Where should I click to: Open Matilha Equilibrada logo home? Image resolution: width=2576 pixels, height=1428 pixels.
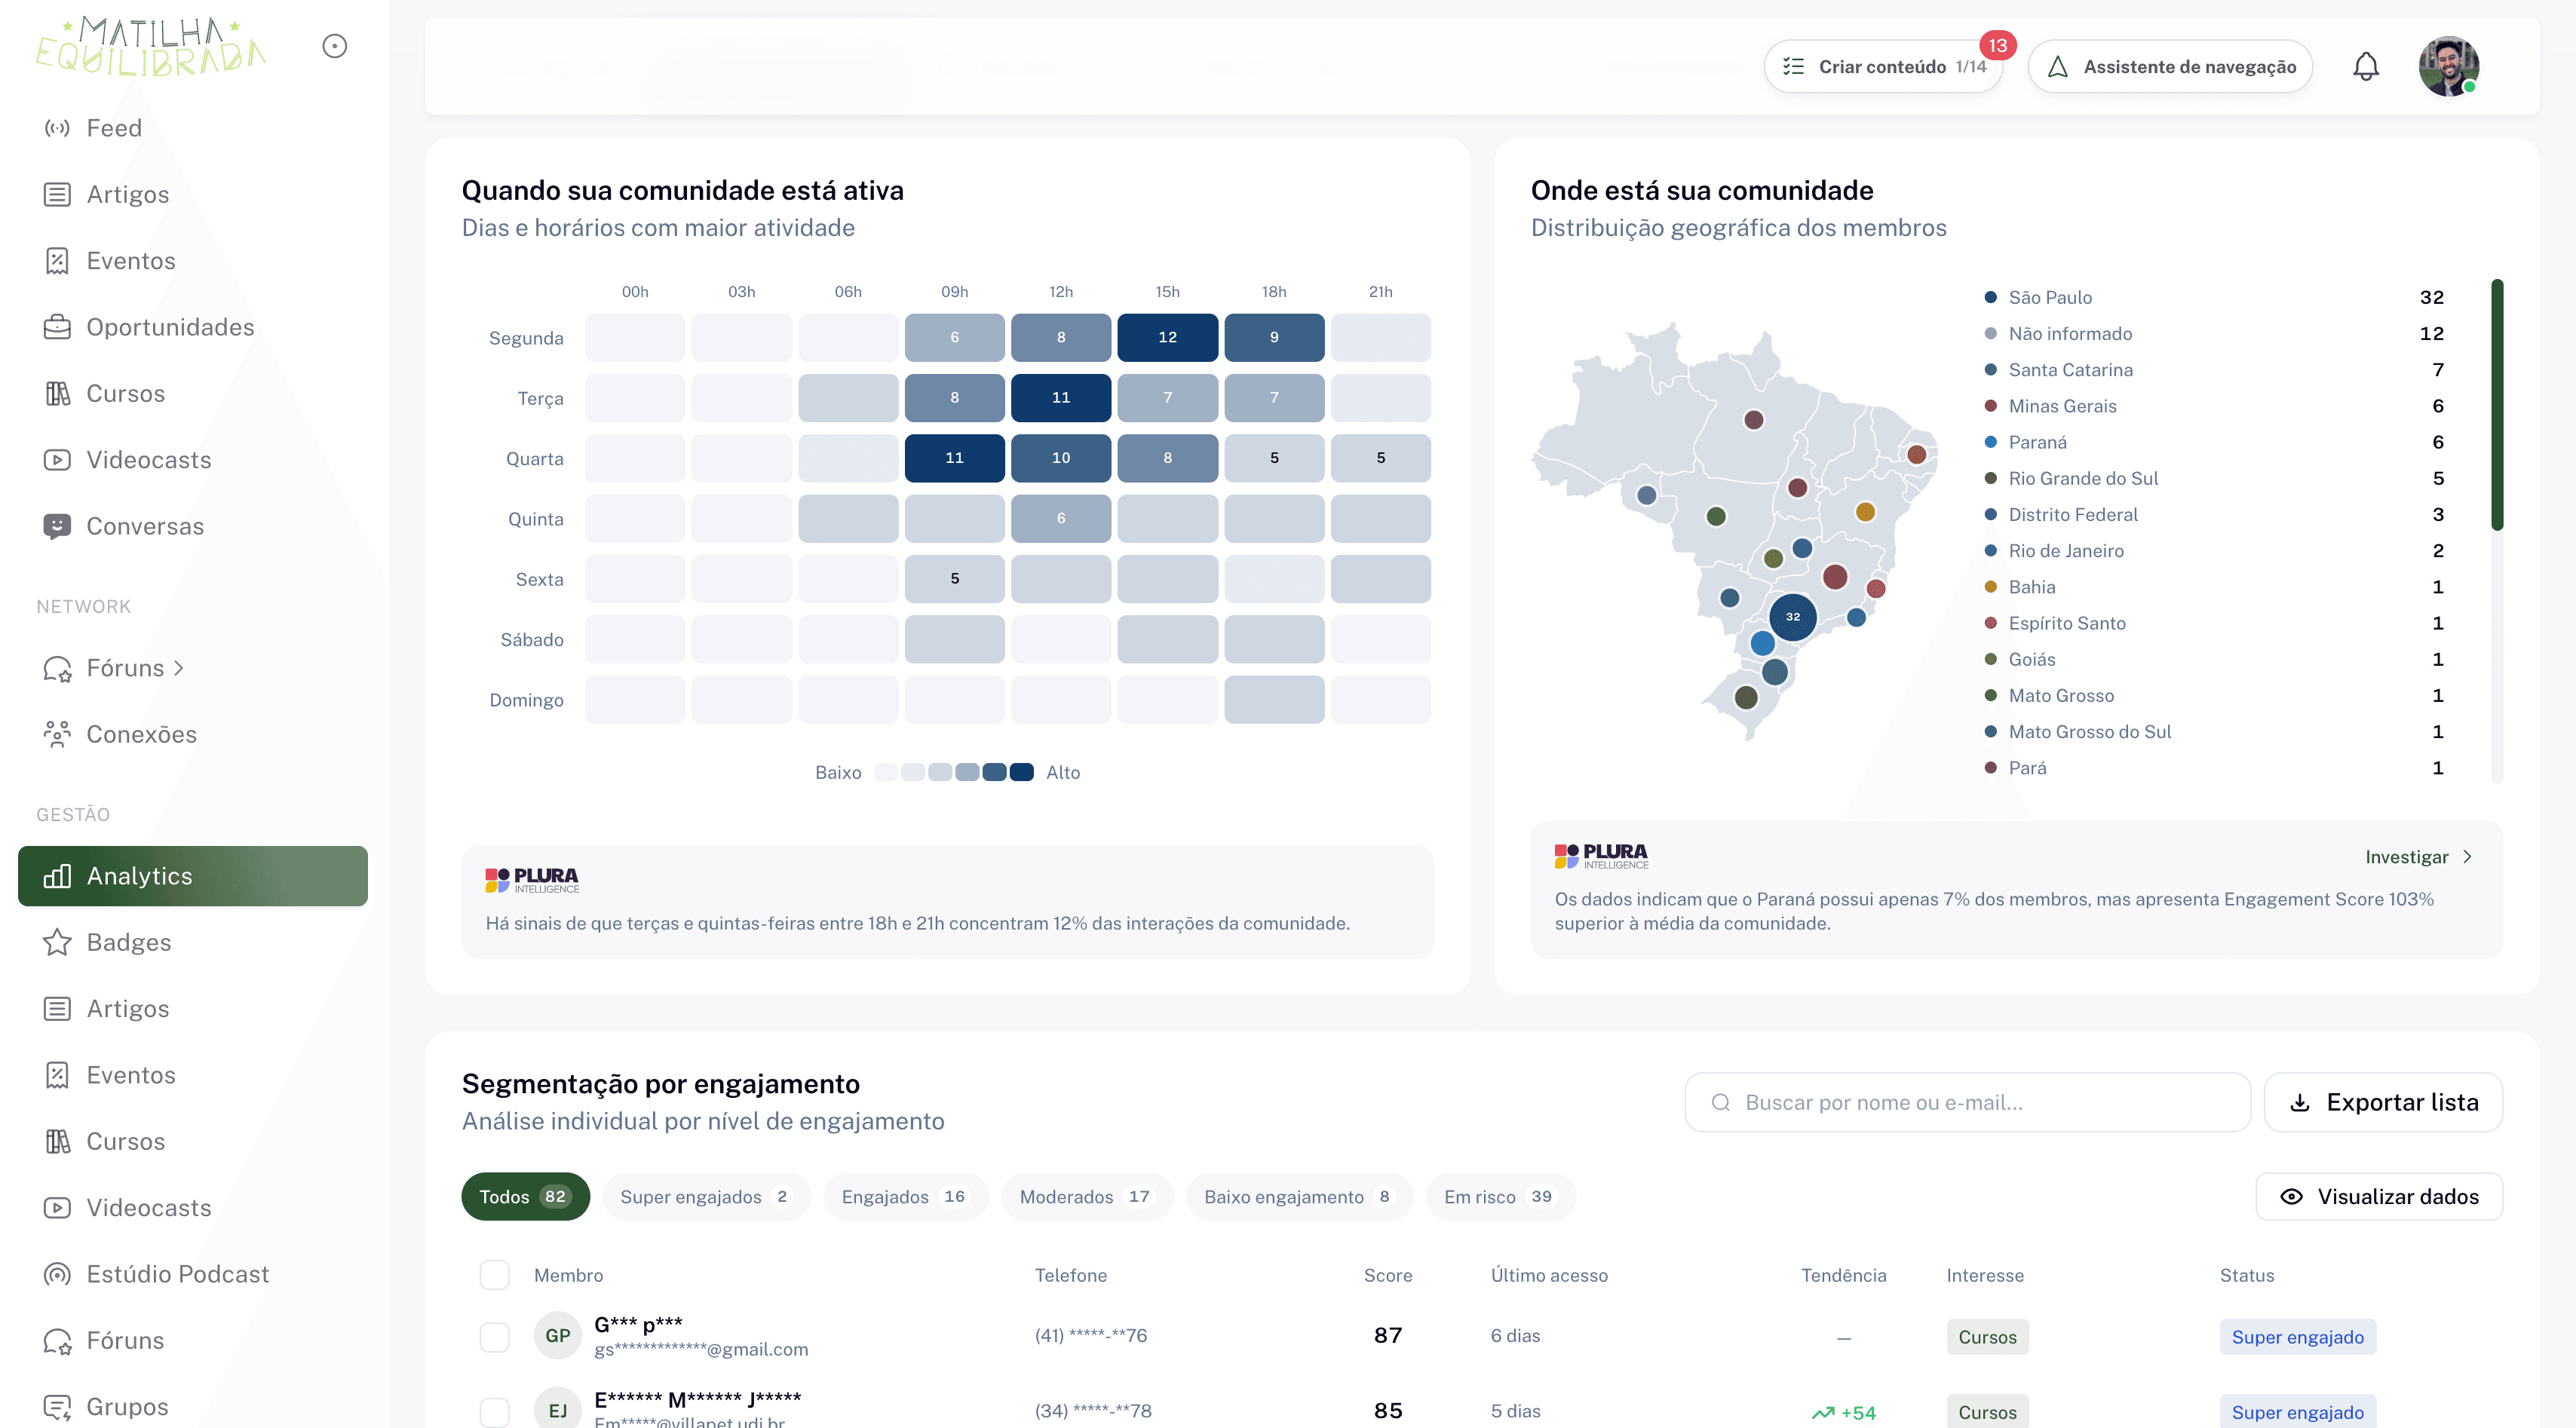click(151, 46)
